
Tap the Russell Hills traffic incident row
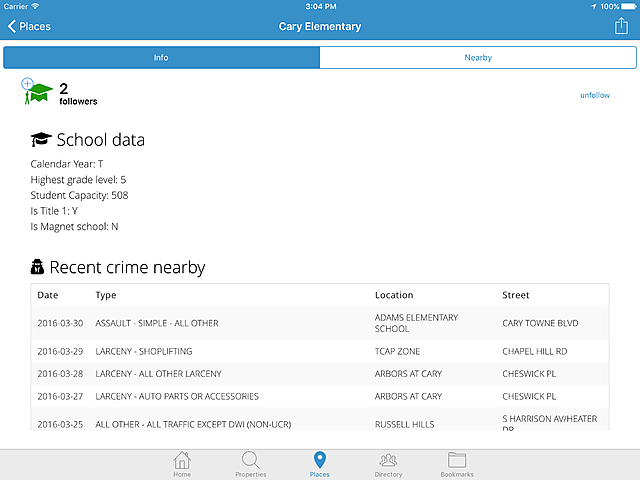(x=320, y=423)
